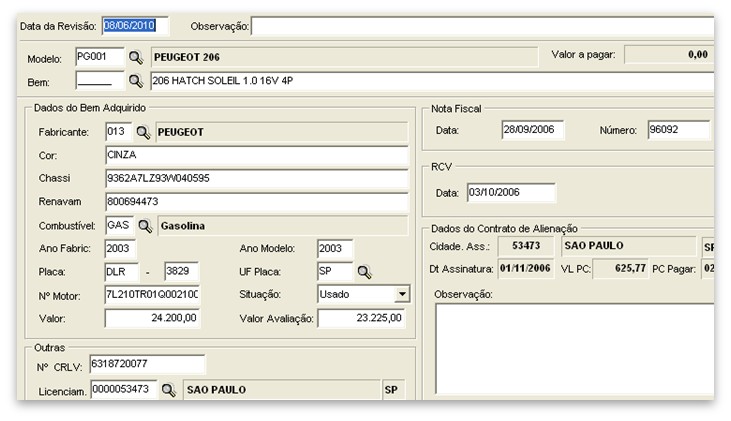Edit Placa digits 3829 field
The height and width of the screenshot is (421, 731).
coord(182,271)
